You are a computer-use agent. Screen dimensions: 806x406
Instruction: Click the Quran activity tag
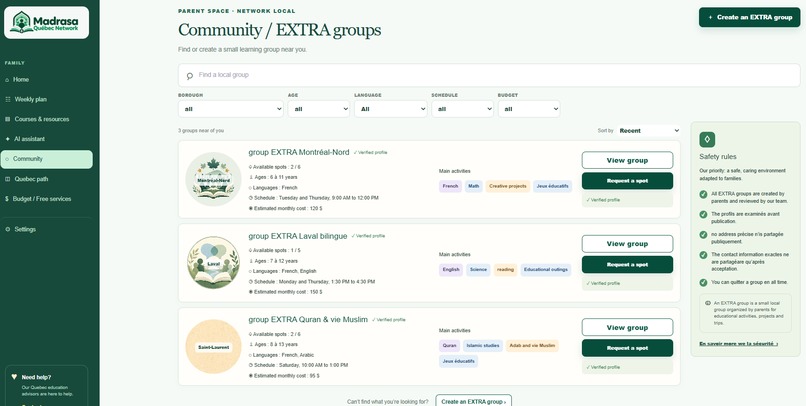click(449, 346)
